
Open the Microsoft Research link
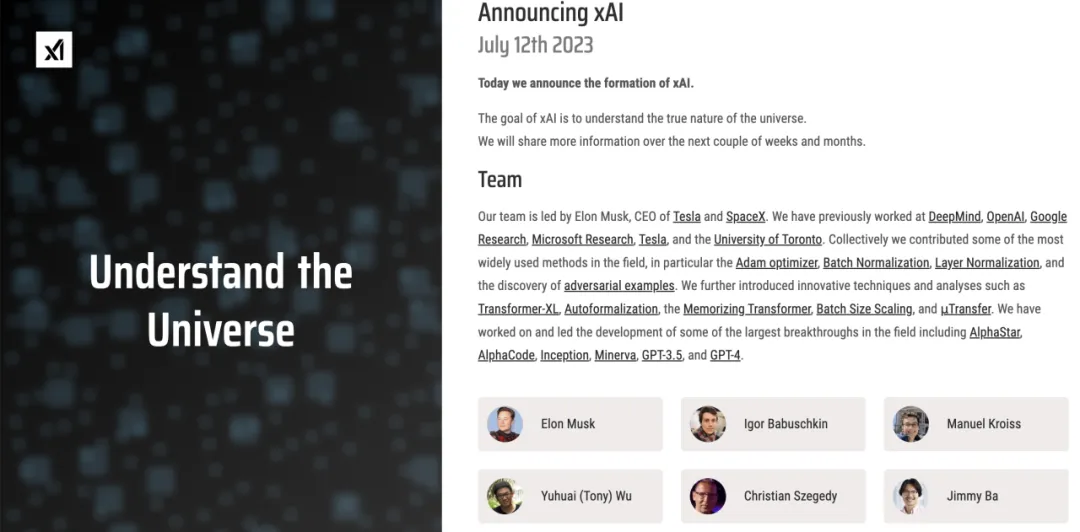tap(582, 240)
